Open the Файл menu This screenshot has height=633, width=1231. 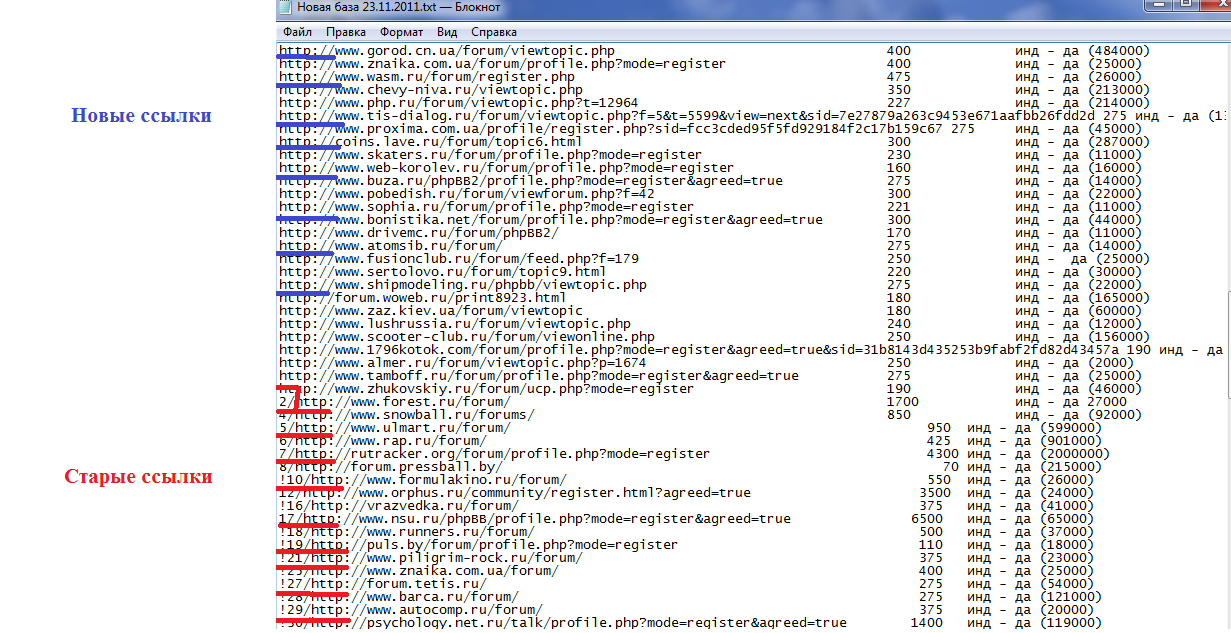(297, 32)
